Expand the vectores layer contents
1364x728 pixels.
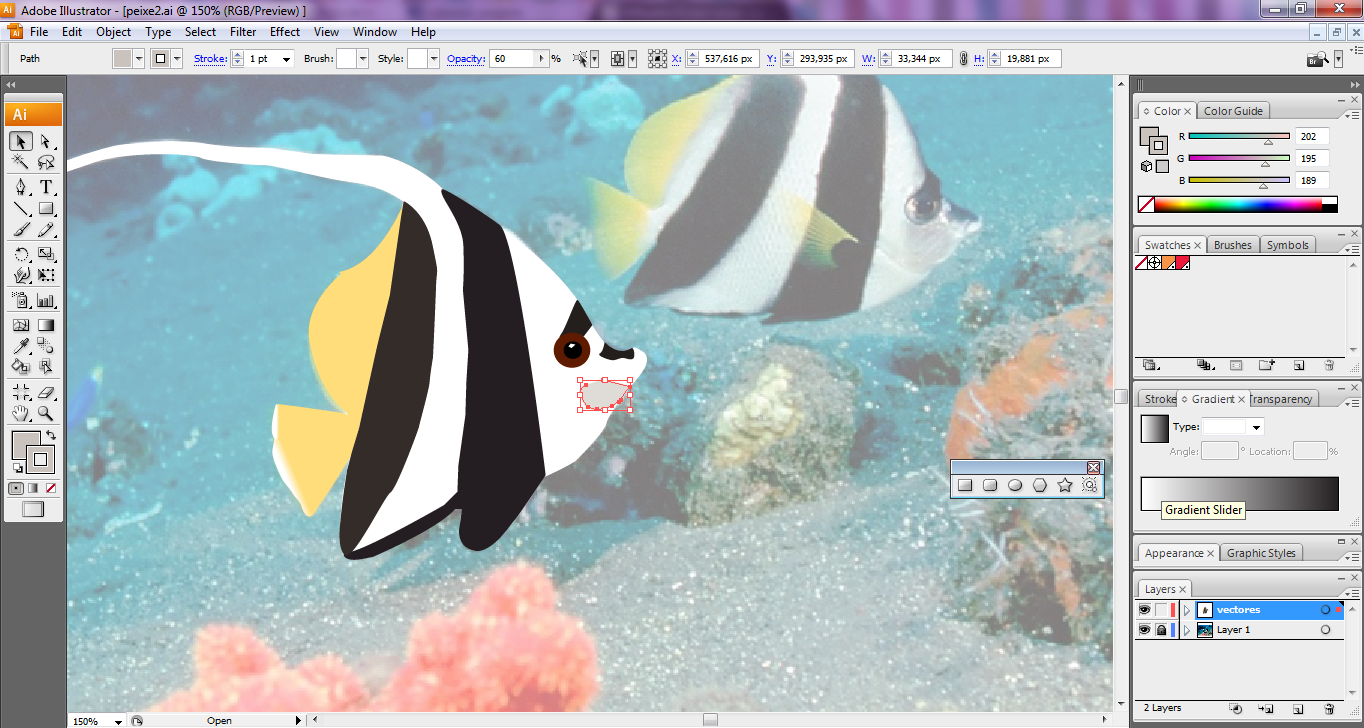coord(1187,610)
